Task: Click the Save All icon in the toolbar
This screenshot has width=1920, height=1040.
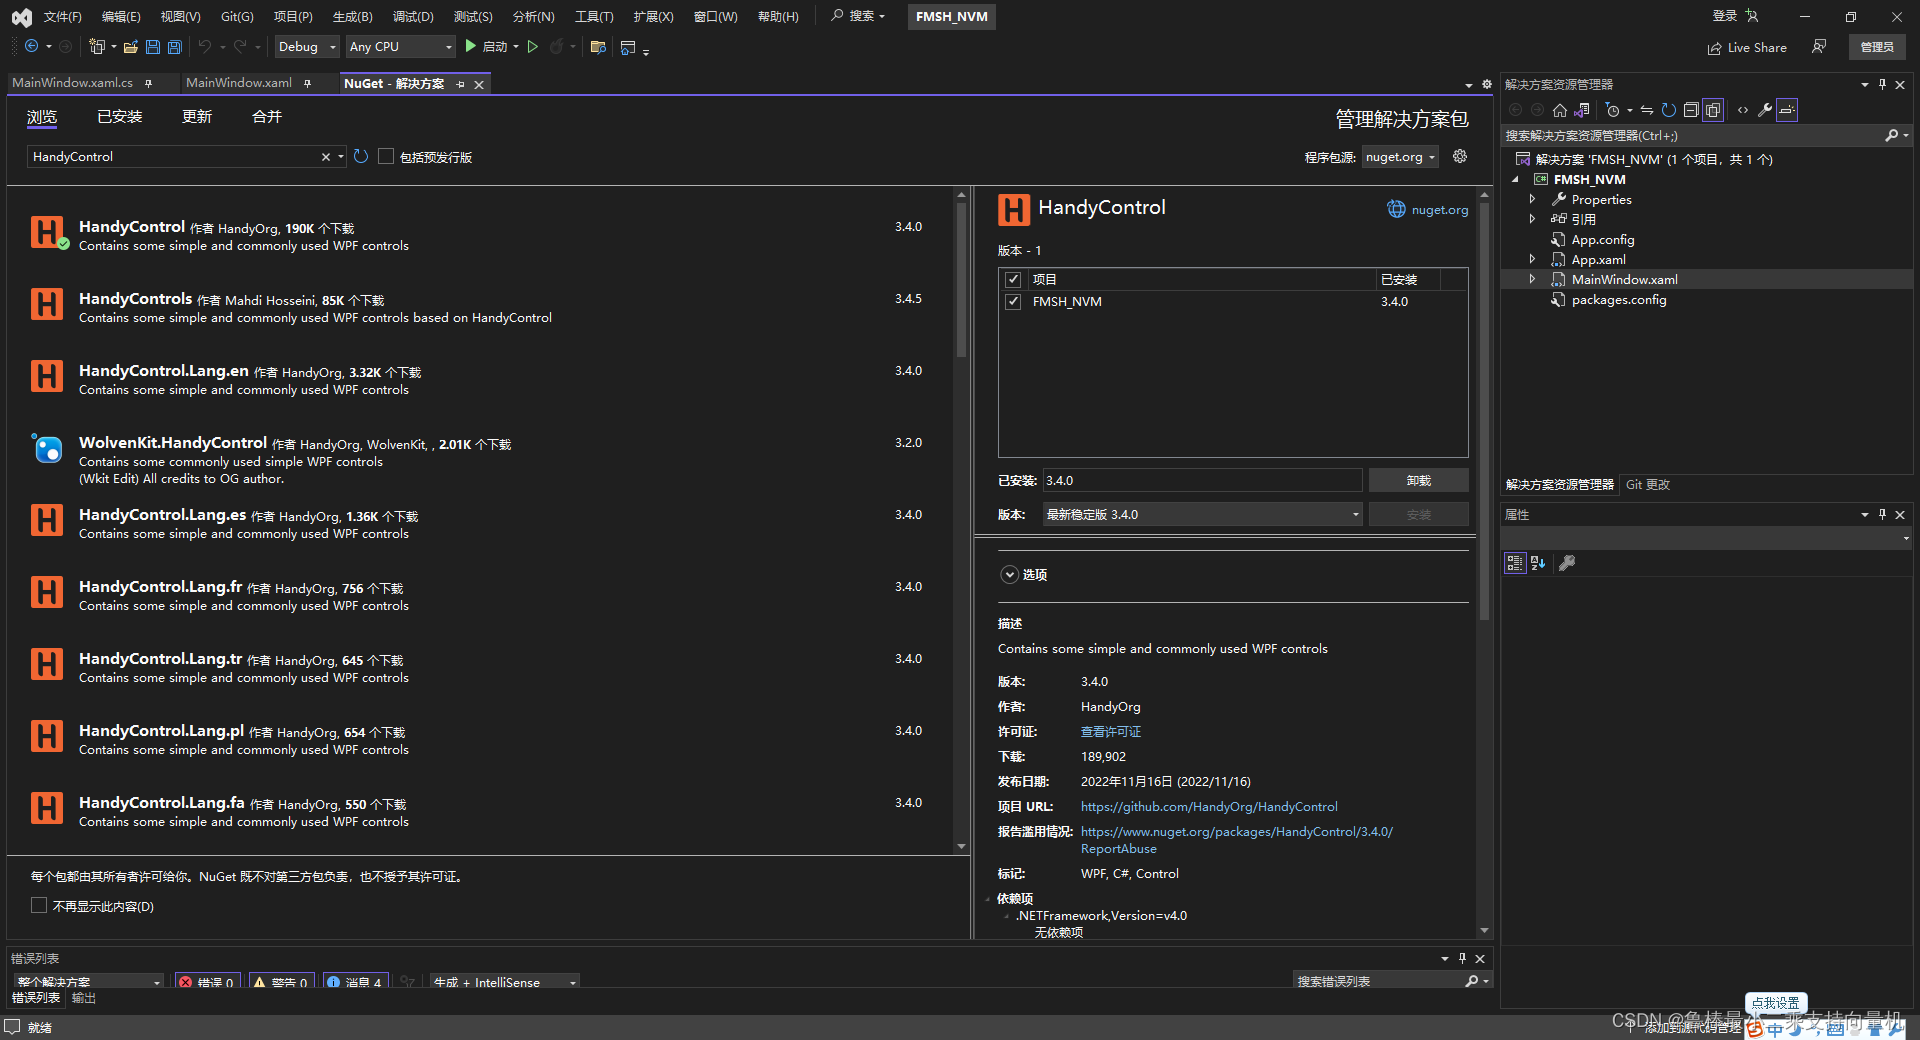Action: point(175,47)
